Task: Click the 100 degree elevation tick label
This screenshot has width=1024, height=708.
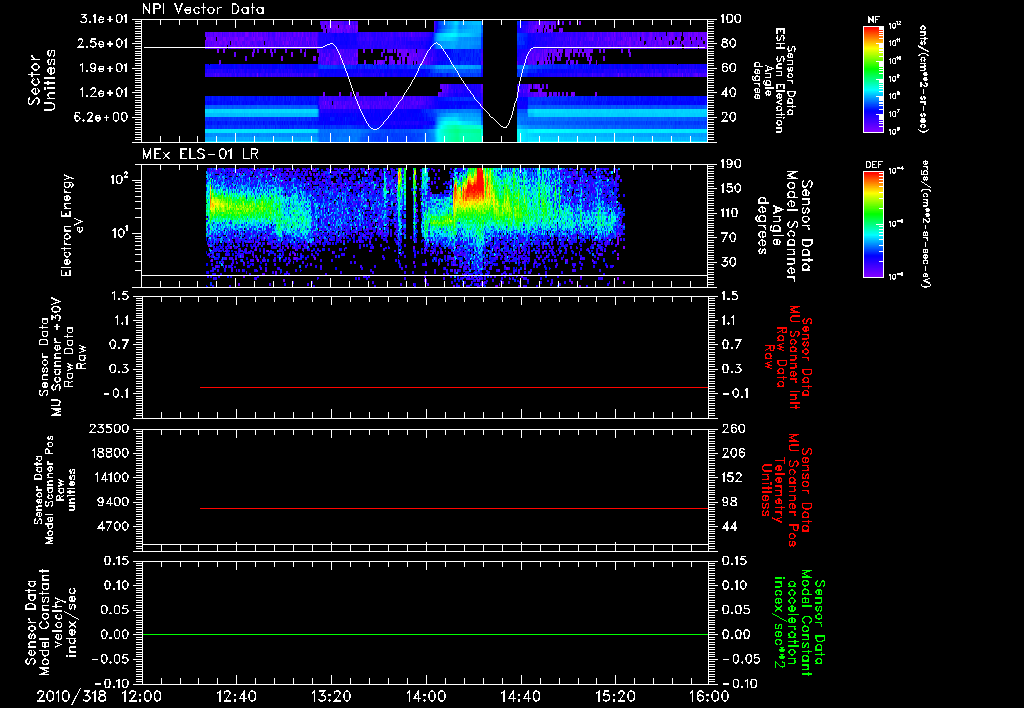Action: coord(731,19)
